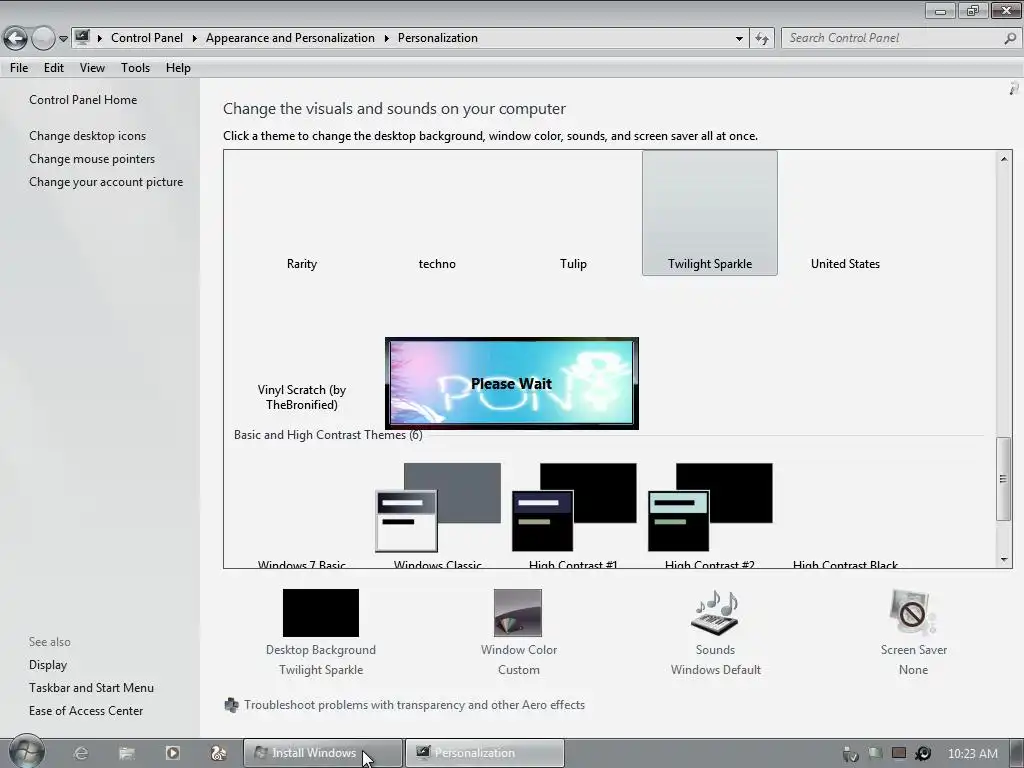
Task: Open the recent pages dropdown arrow
Action: click(63, 39)
